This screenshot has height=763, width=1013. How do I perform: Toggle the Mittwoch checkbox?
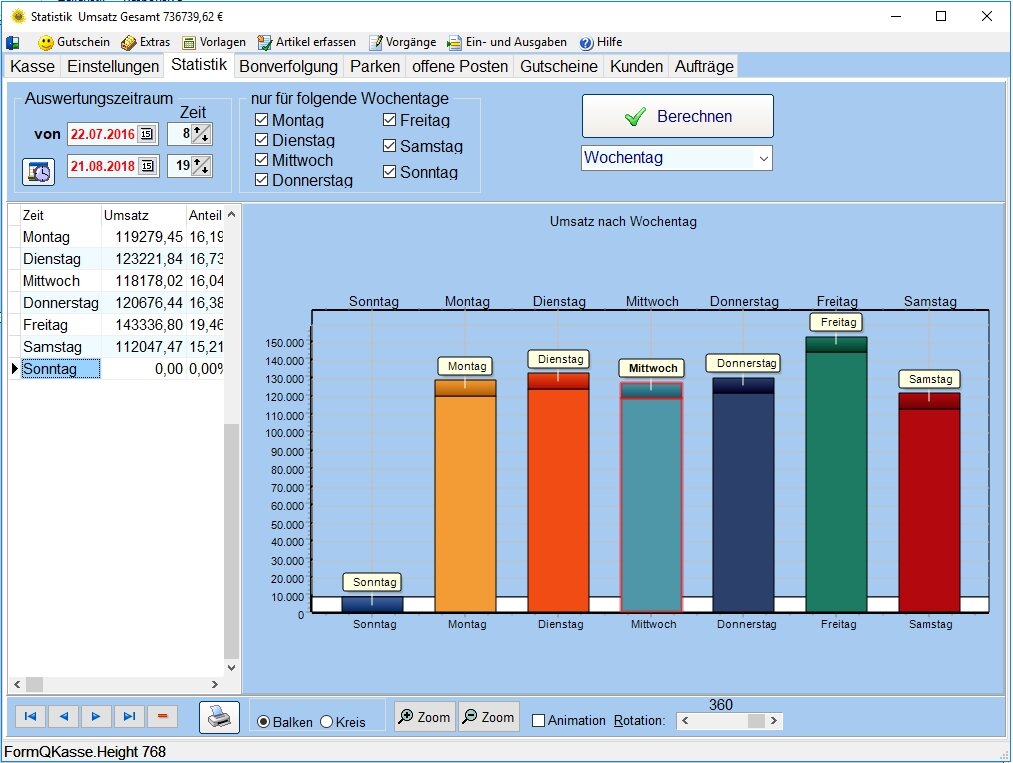click(261, 160)
